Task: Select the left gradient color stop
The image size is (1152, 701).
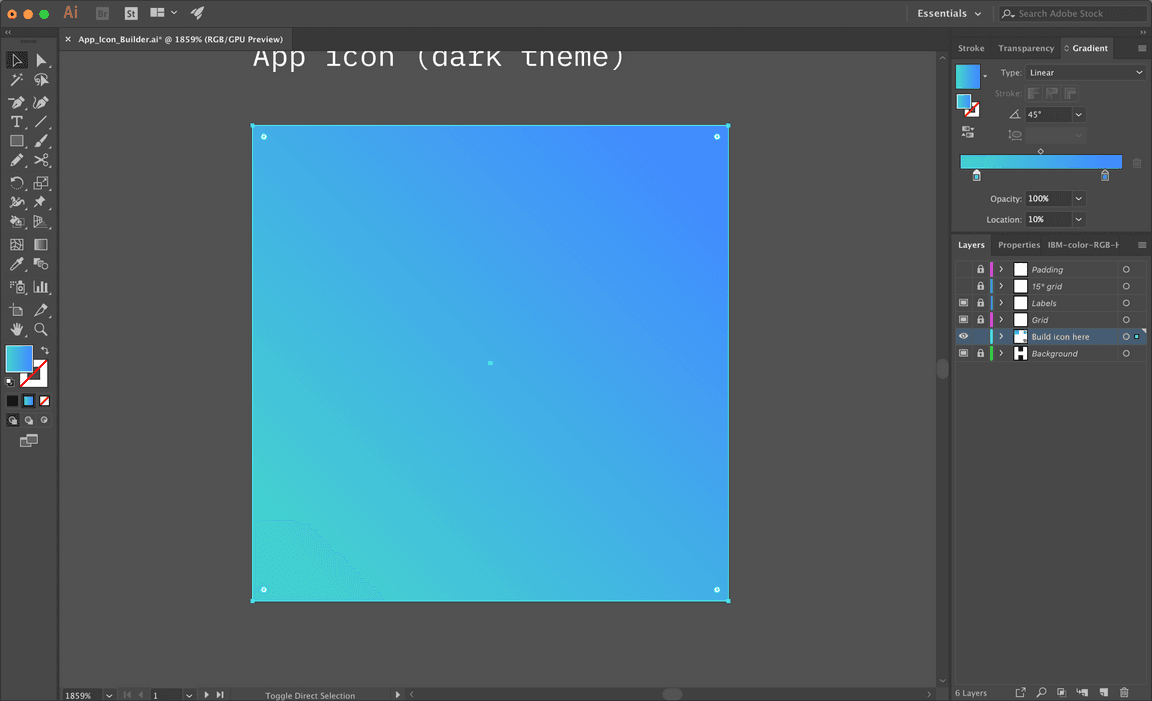Action: pyautogui.click(x=977, y=174)
